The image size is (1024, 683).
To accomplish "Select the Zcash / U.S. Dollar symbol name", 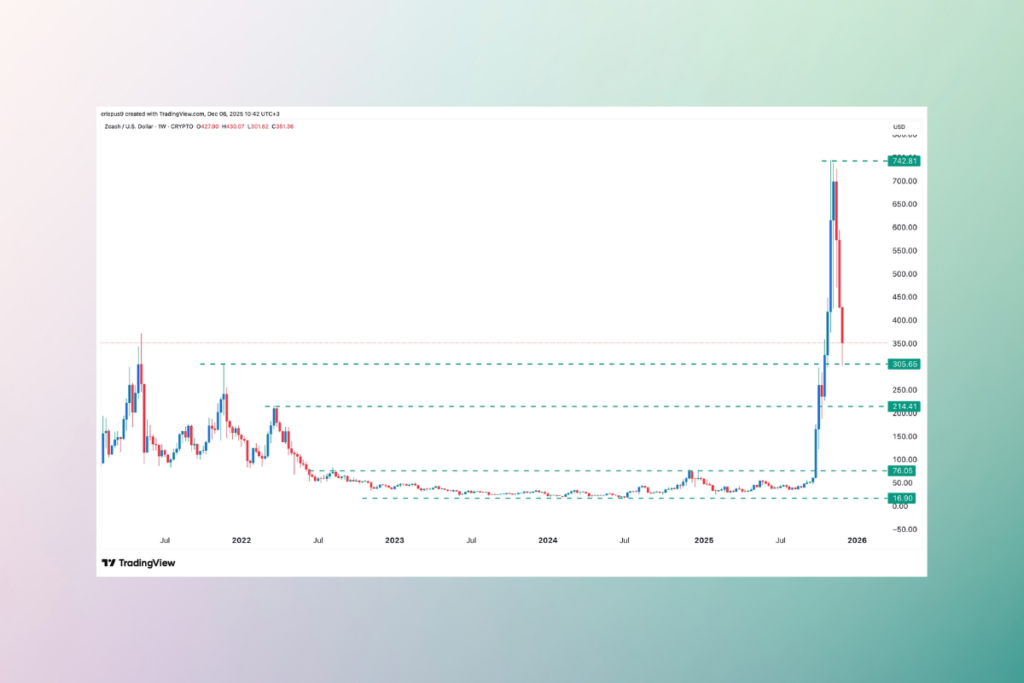I will point(131,127).
